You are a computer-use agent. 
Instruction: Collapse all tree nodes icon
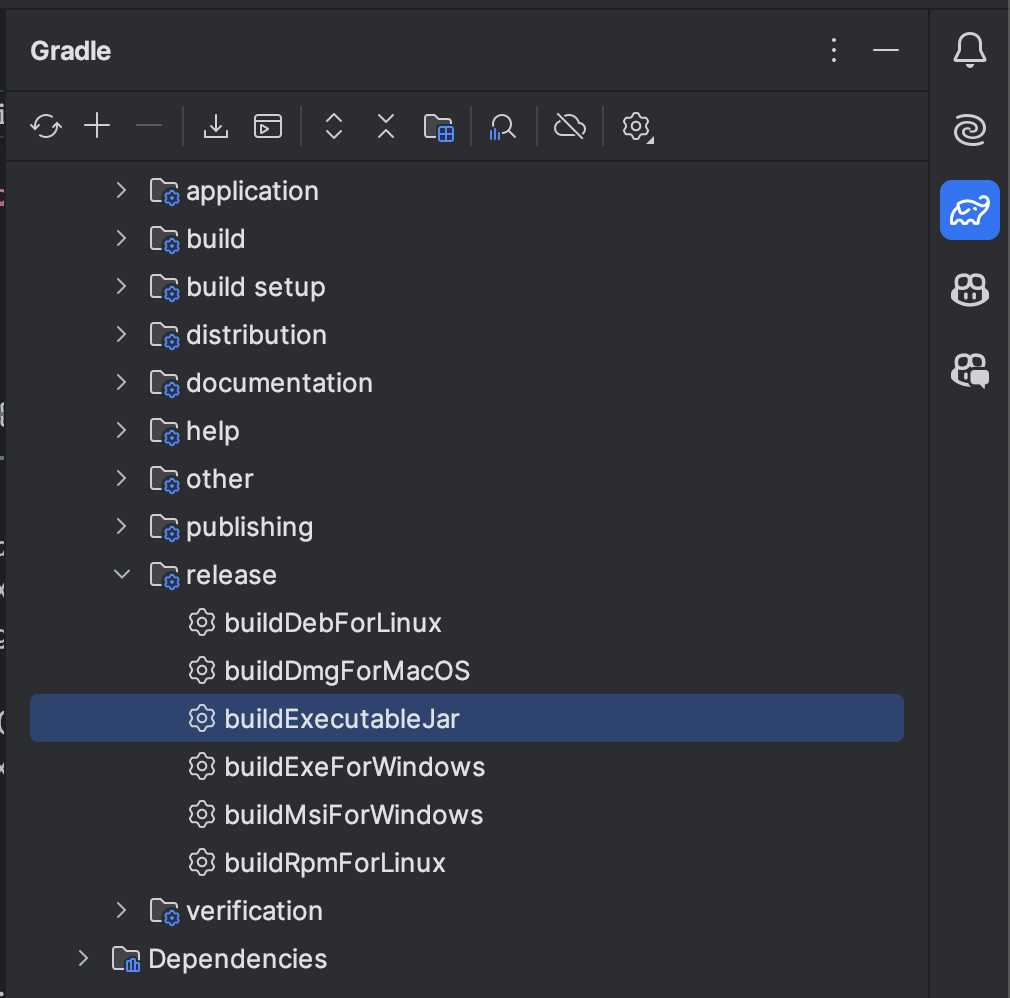[x=386, y=126]
